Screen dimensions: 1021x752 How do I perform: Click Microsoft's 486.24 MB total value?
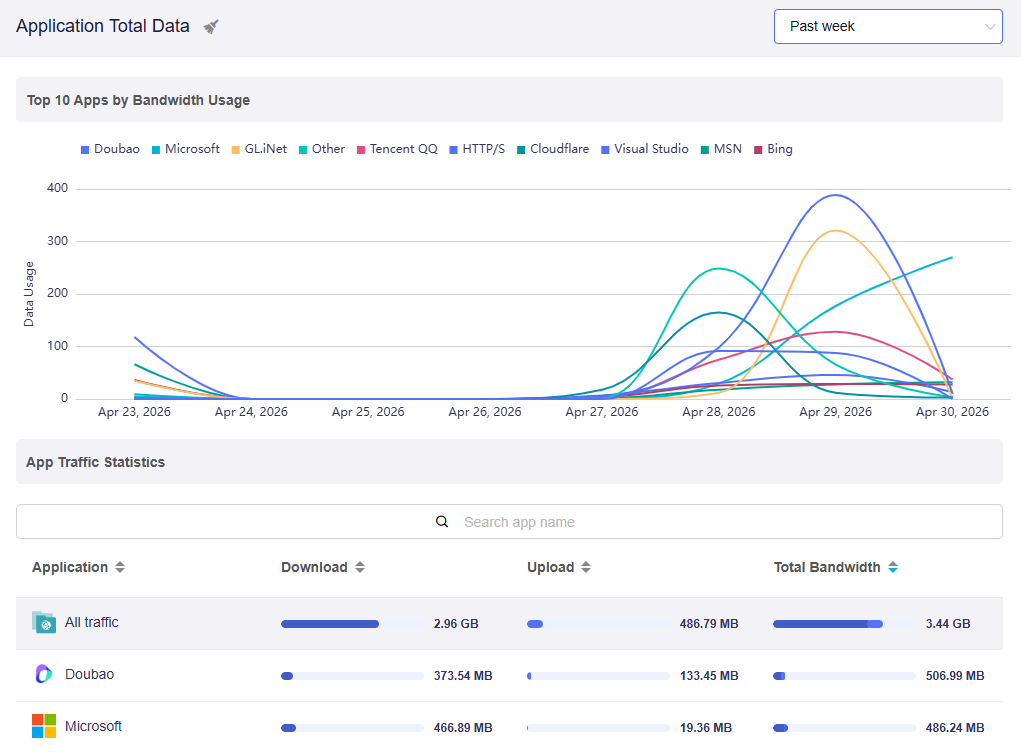(955, 728)
